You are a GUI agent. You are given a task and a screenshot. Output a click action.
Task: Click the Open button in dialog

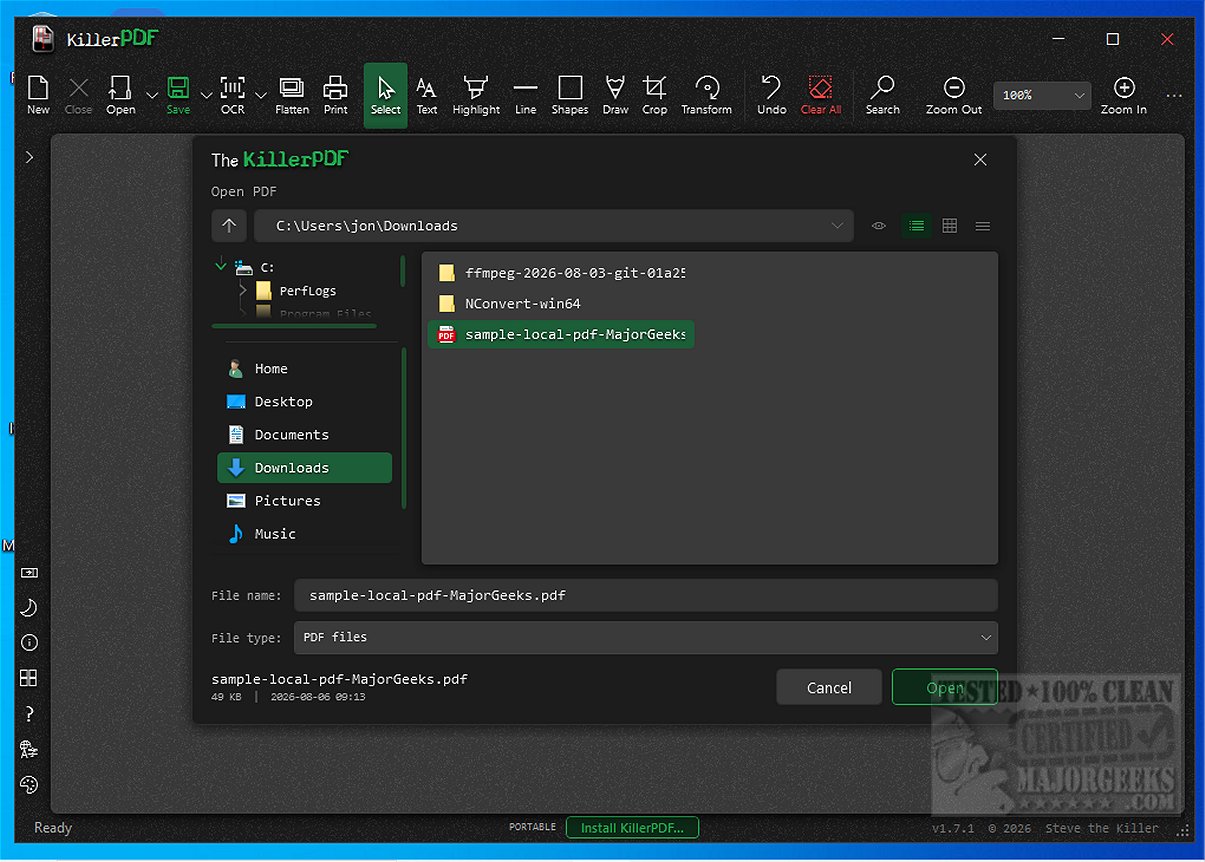click(945, 687)
